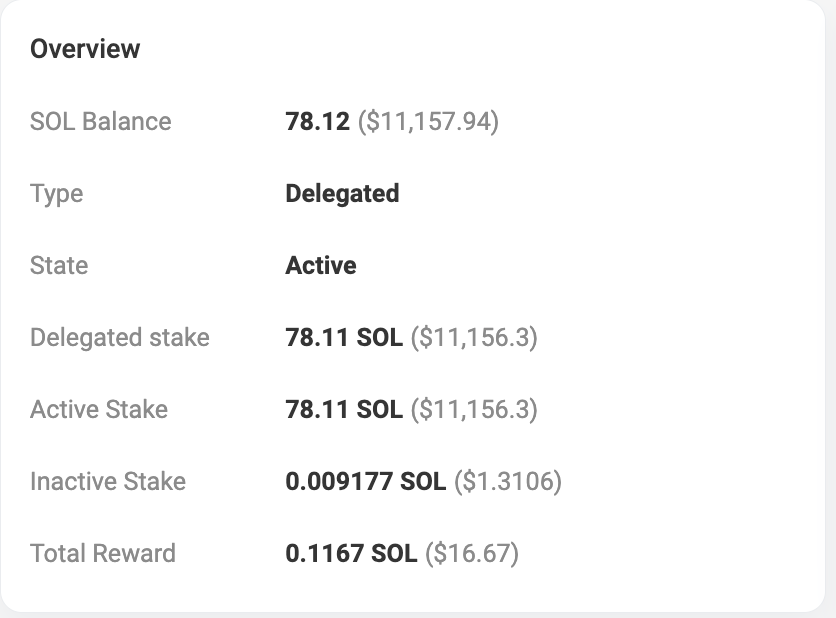Click the Delegated stake 78.11 SOL value
Screen dimensions: 836x618
[344, 338]
